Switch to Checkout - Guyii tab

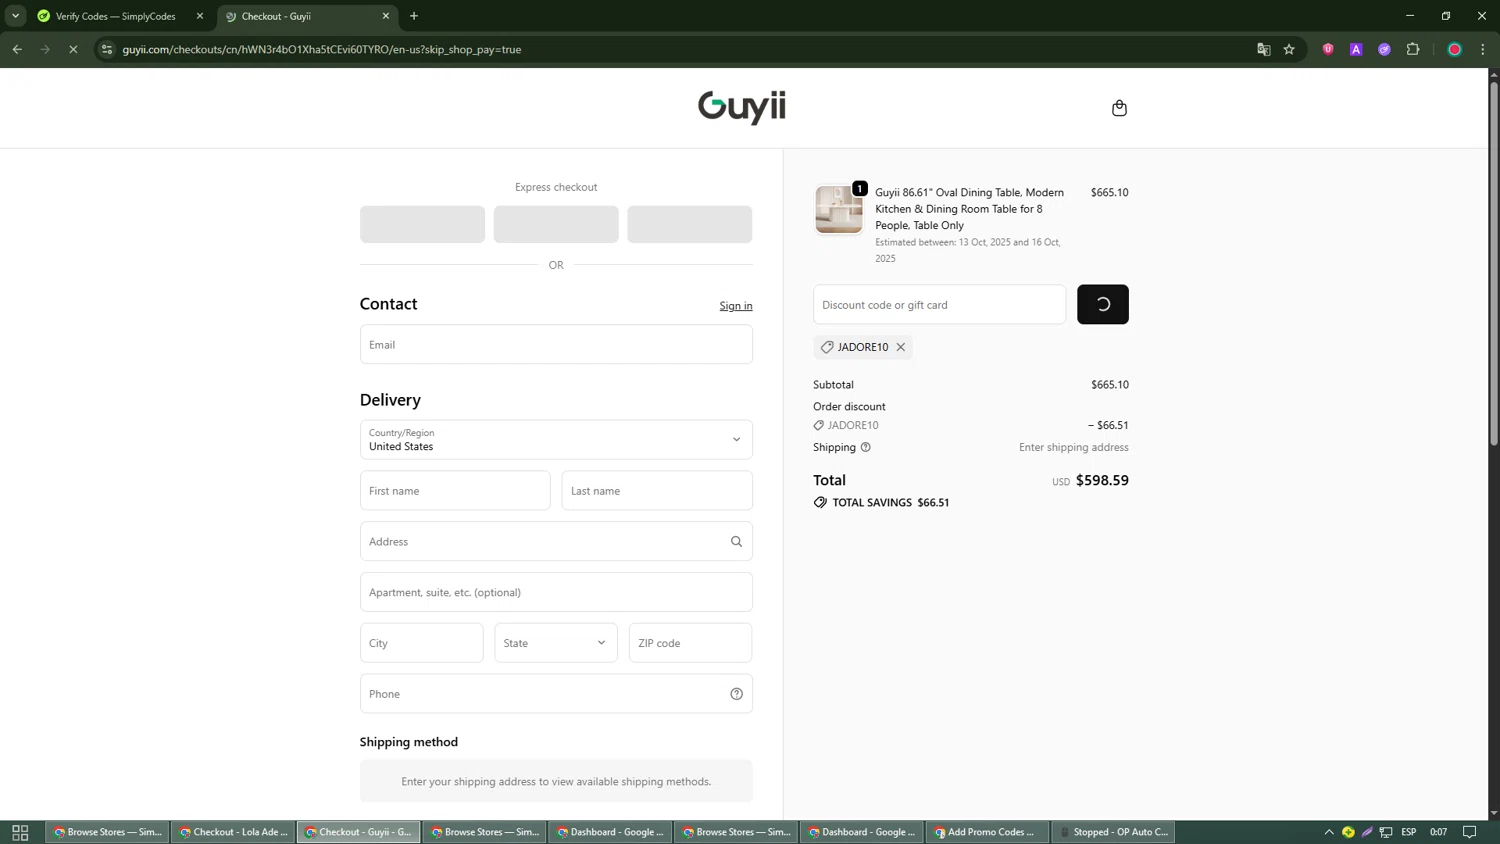[x=306, y=16]
